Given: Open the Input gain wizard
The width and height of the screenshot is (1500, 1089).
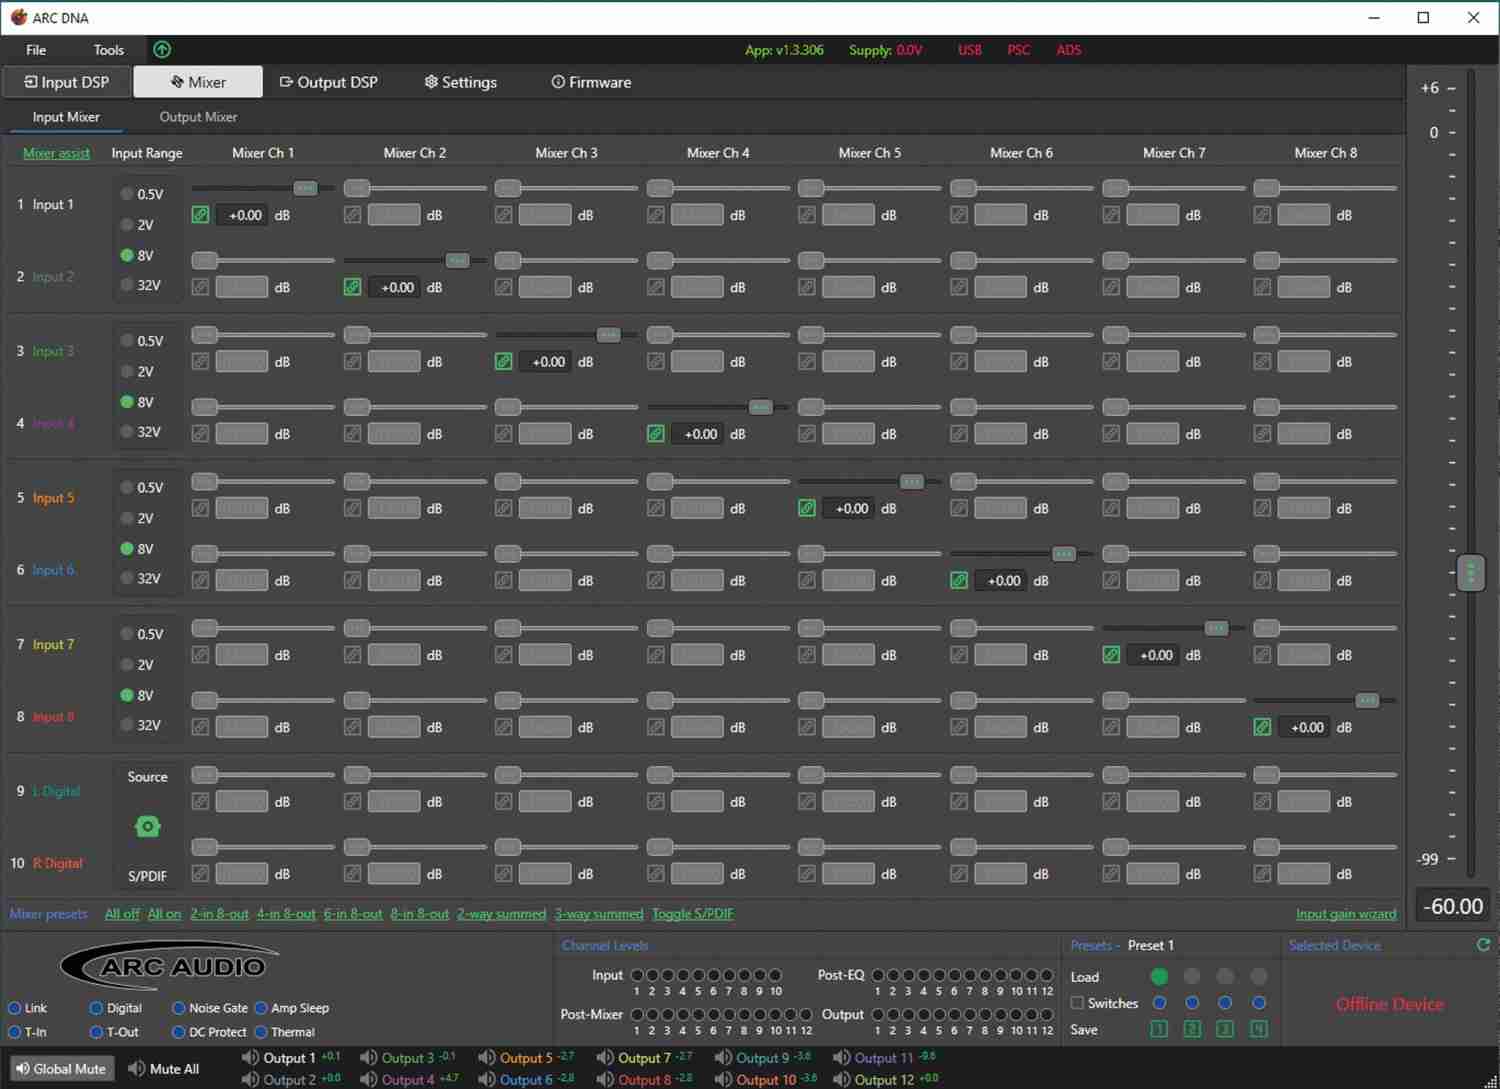Looking at the screenshot, I should click(x=1346, y=914).
